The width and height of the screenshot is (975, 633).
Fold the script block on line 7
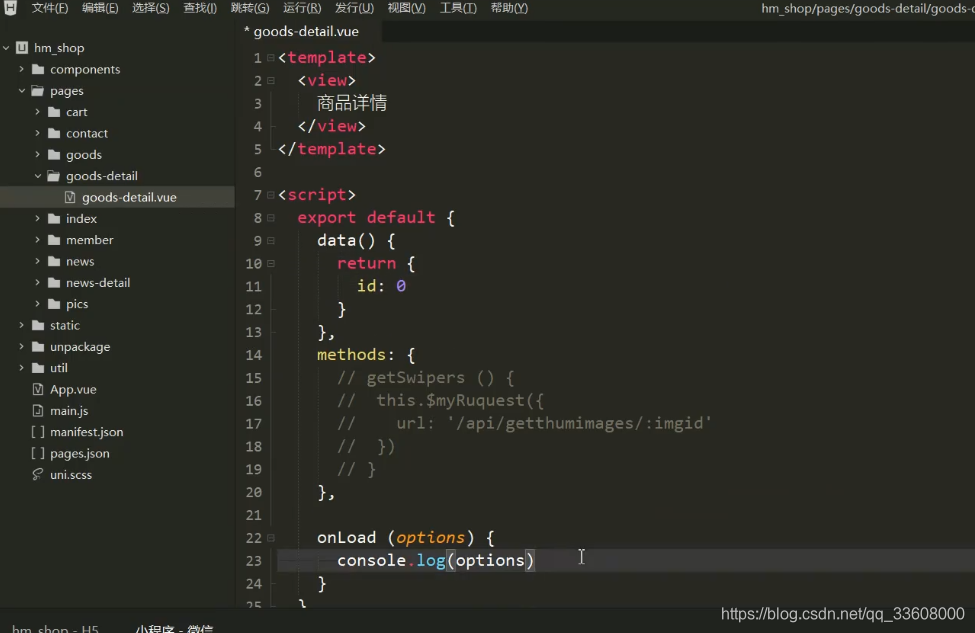pos(271,195)
